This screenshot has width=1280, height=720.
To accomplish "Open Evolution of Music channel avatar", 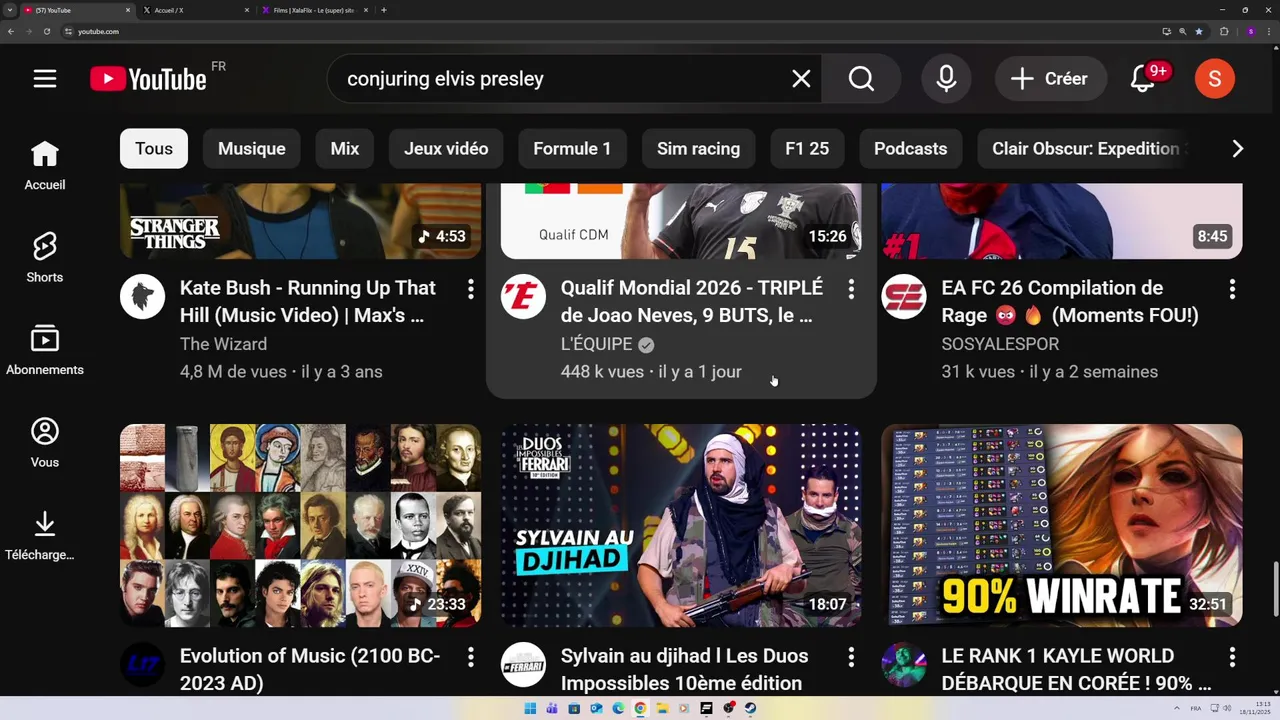I will [x=142, y=665].
